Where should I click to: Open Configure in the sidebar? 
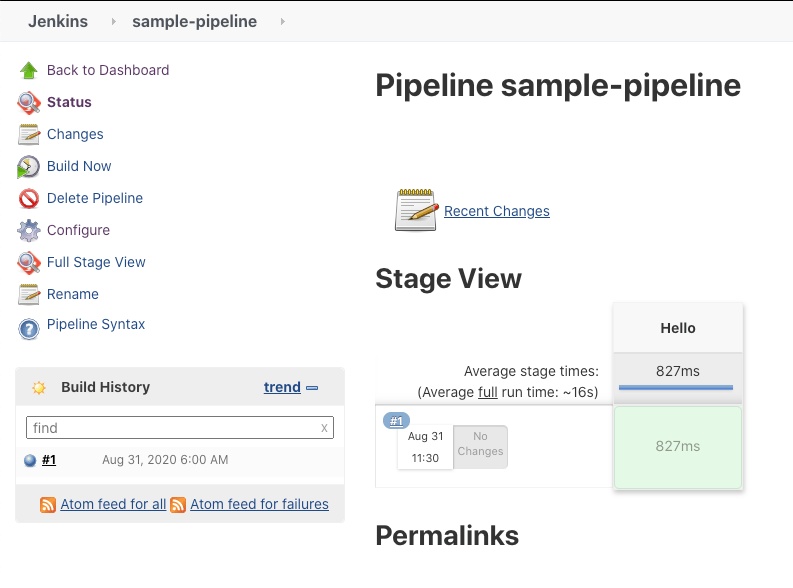(78, 230)
